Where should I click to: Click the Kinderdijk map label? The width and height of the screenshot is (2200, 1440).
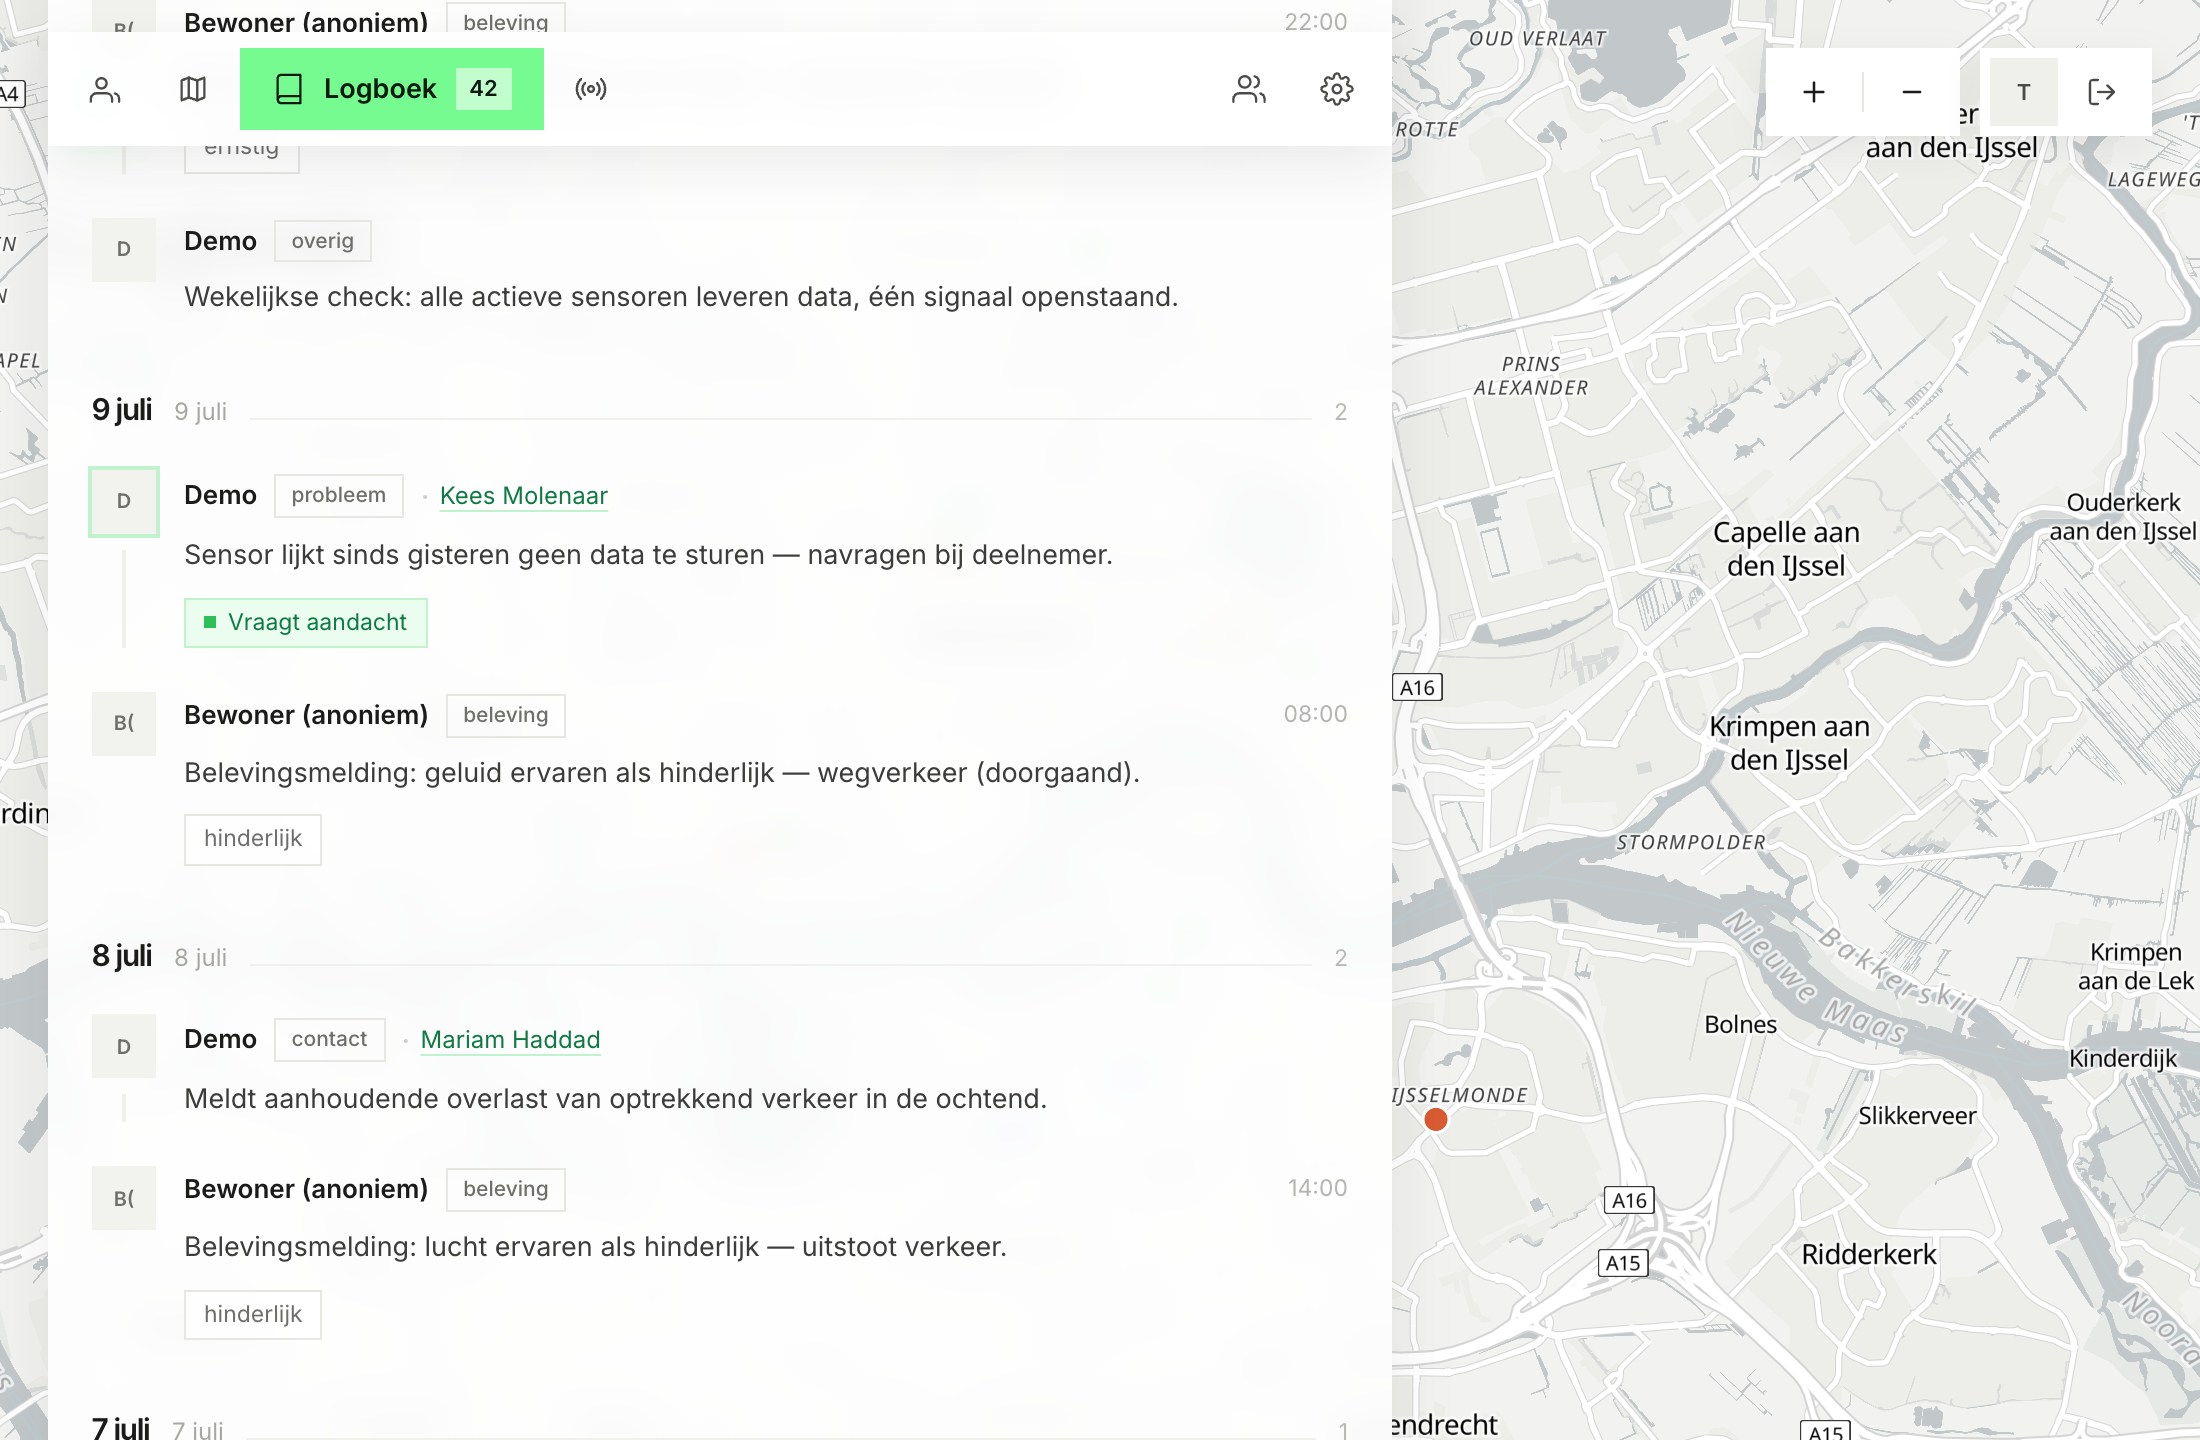[x=2123, y=1059]
